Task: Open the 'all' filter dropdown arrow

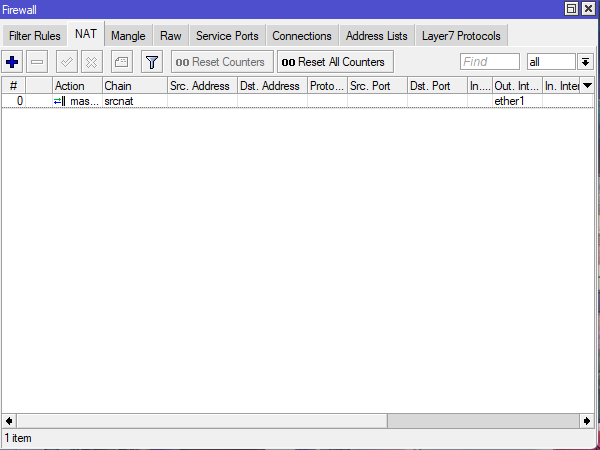Action: coord(585,62)
